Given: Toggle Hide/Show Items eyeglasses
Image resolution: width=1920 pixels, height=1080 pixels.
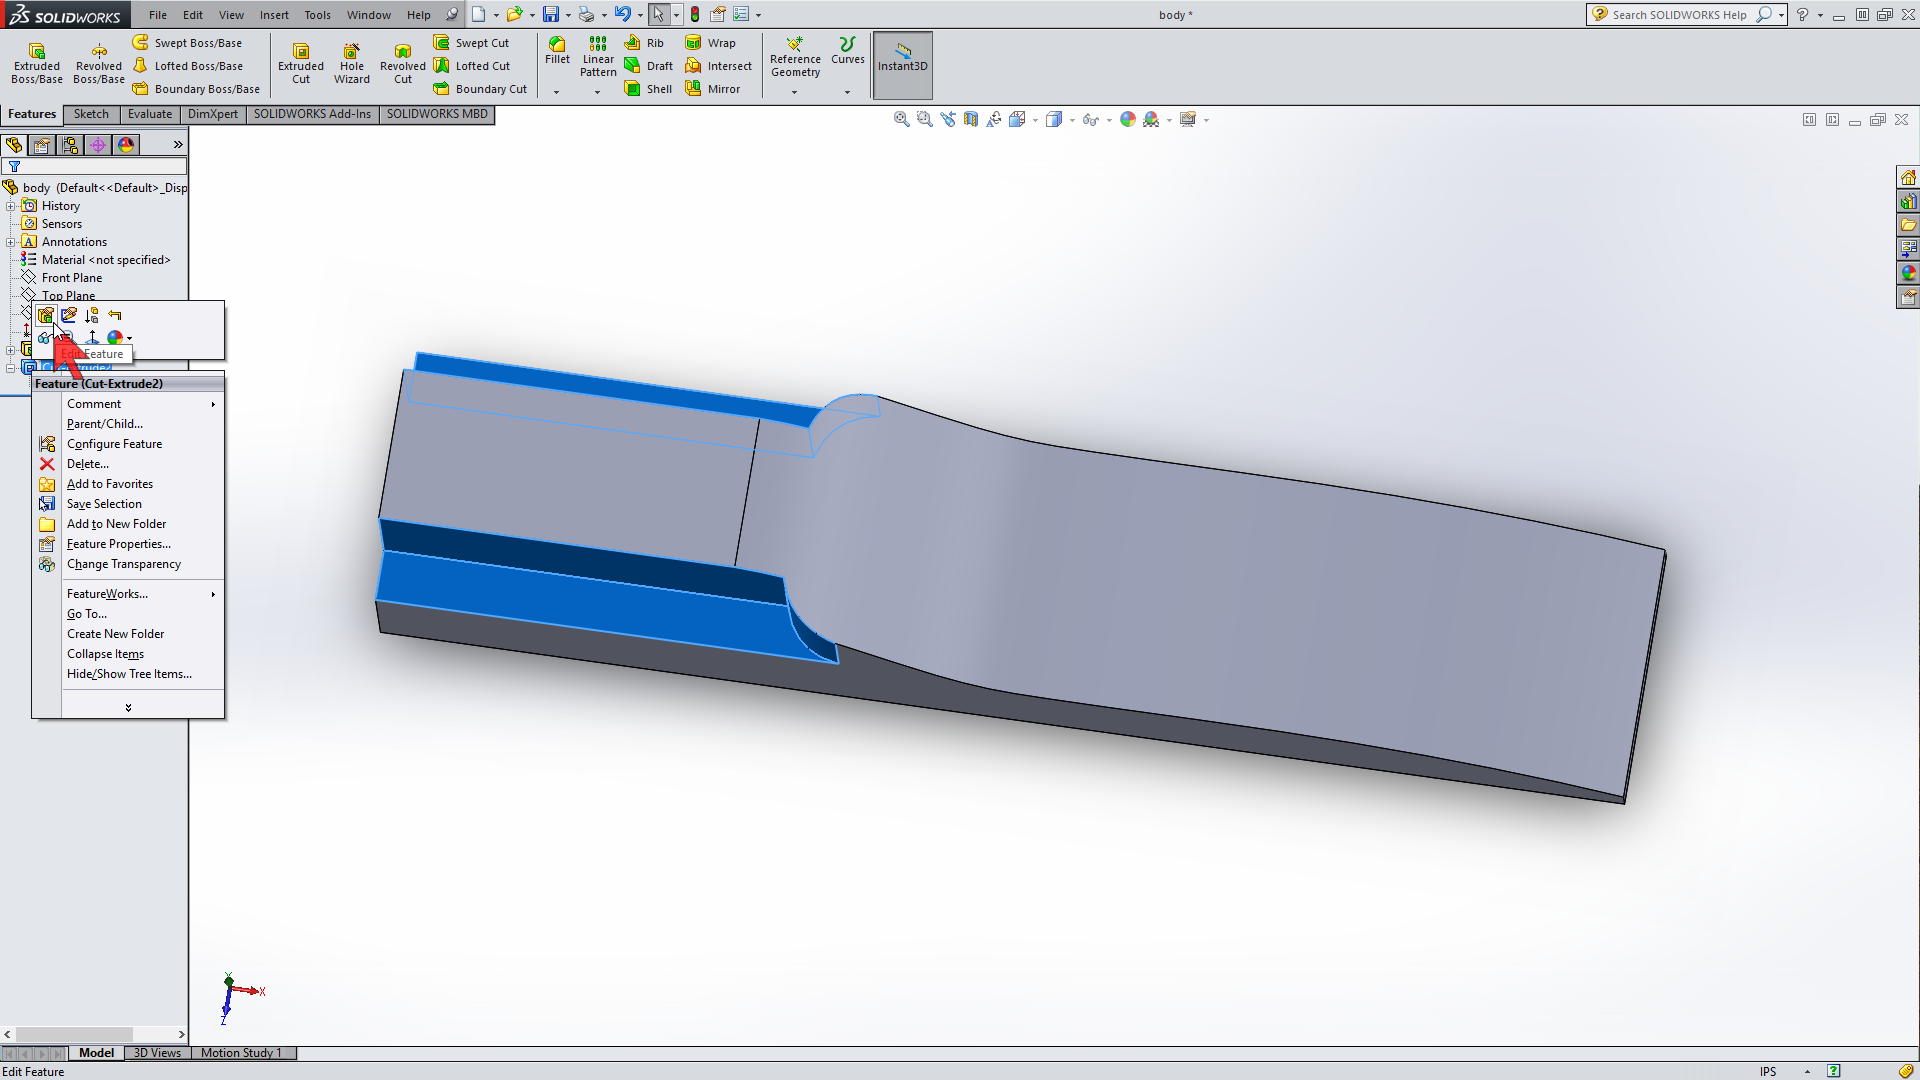Looking at the screenshot, I should (x=1090, y=119).
